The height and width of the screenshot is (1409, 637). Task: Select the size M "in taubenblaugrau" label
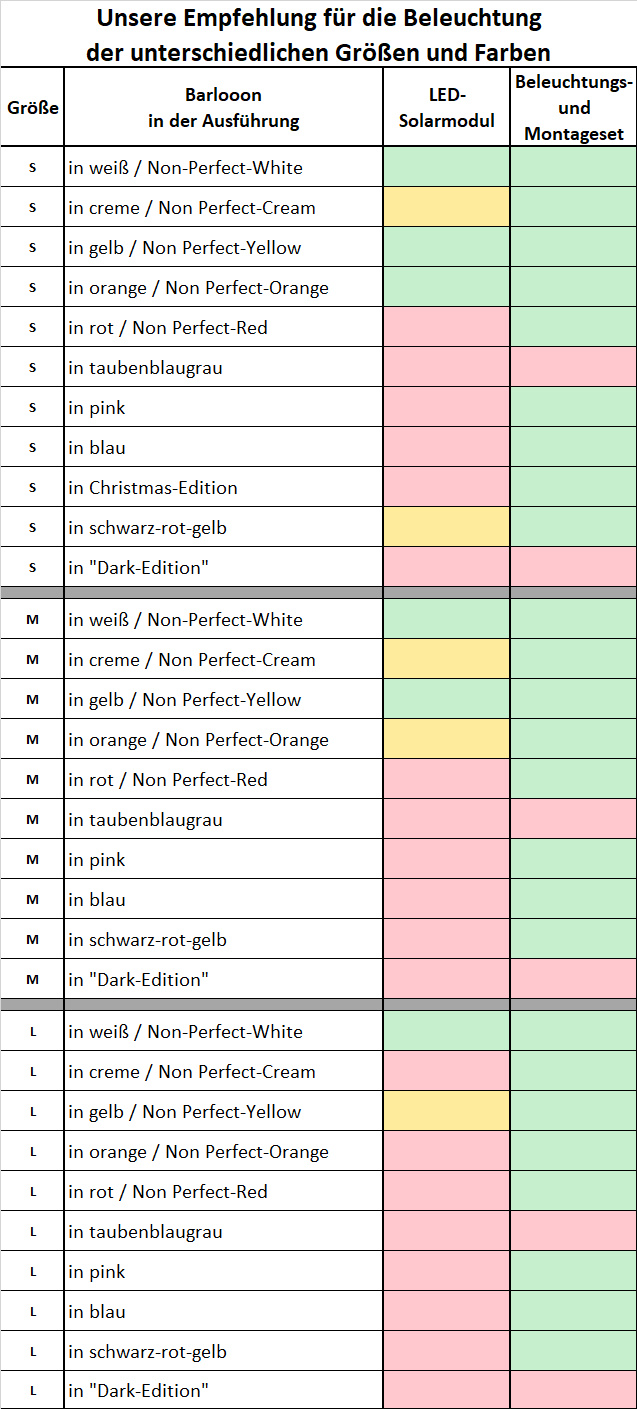point(146,820)
